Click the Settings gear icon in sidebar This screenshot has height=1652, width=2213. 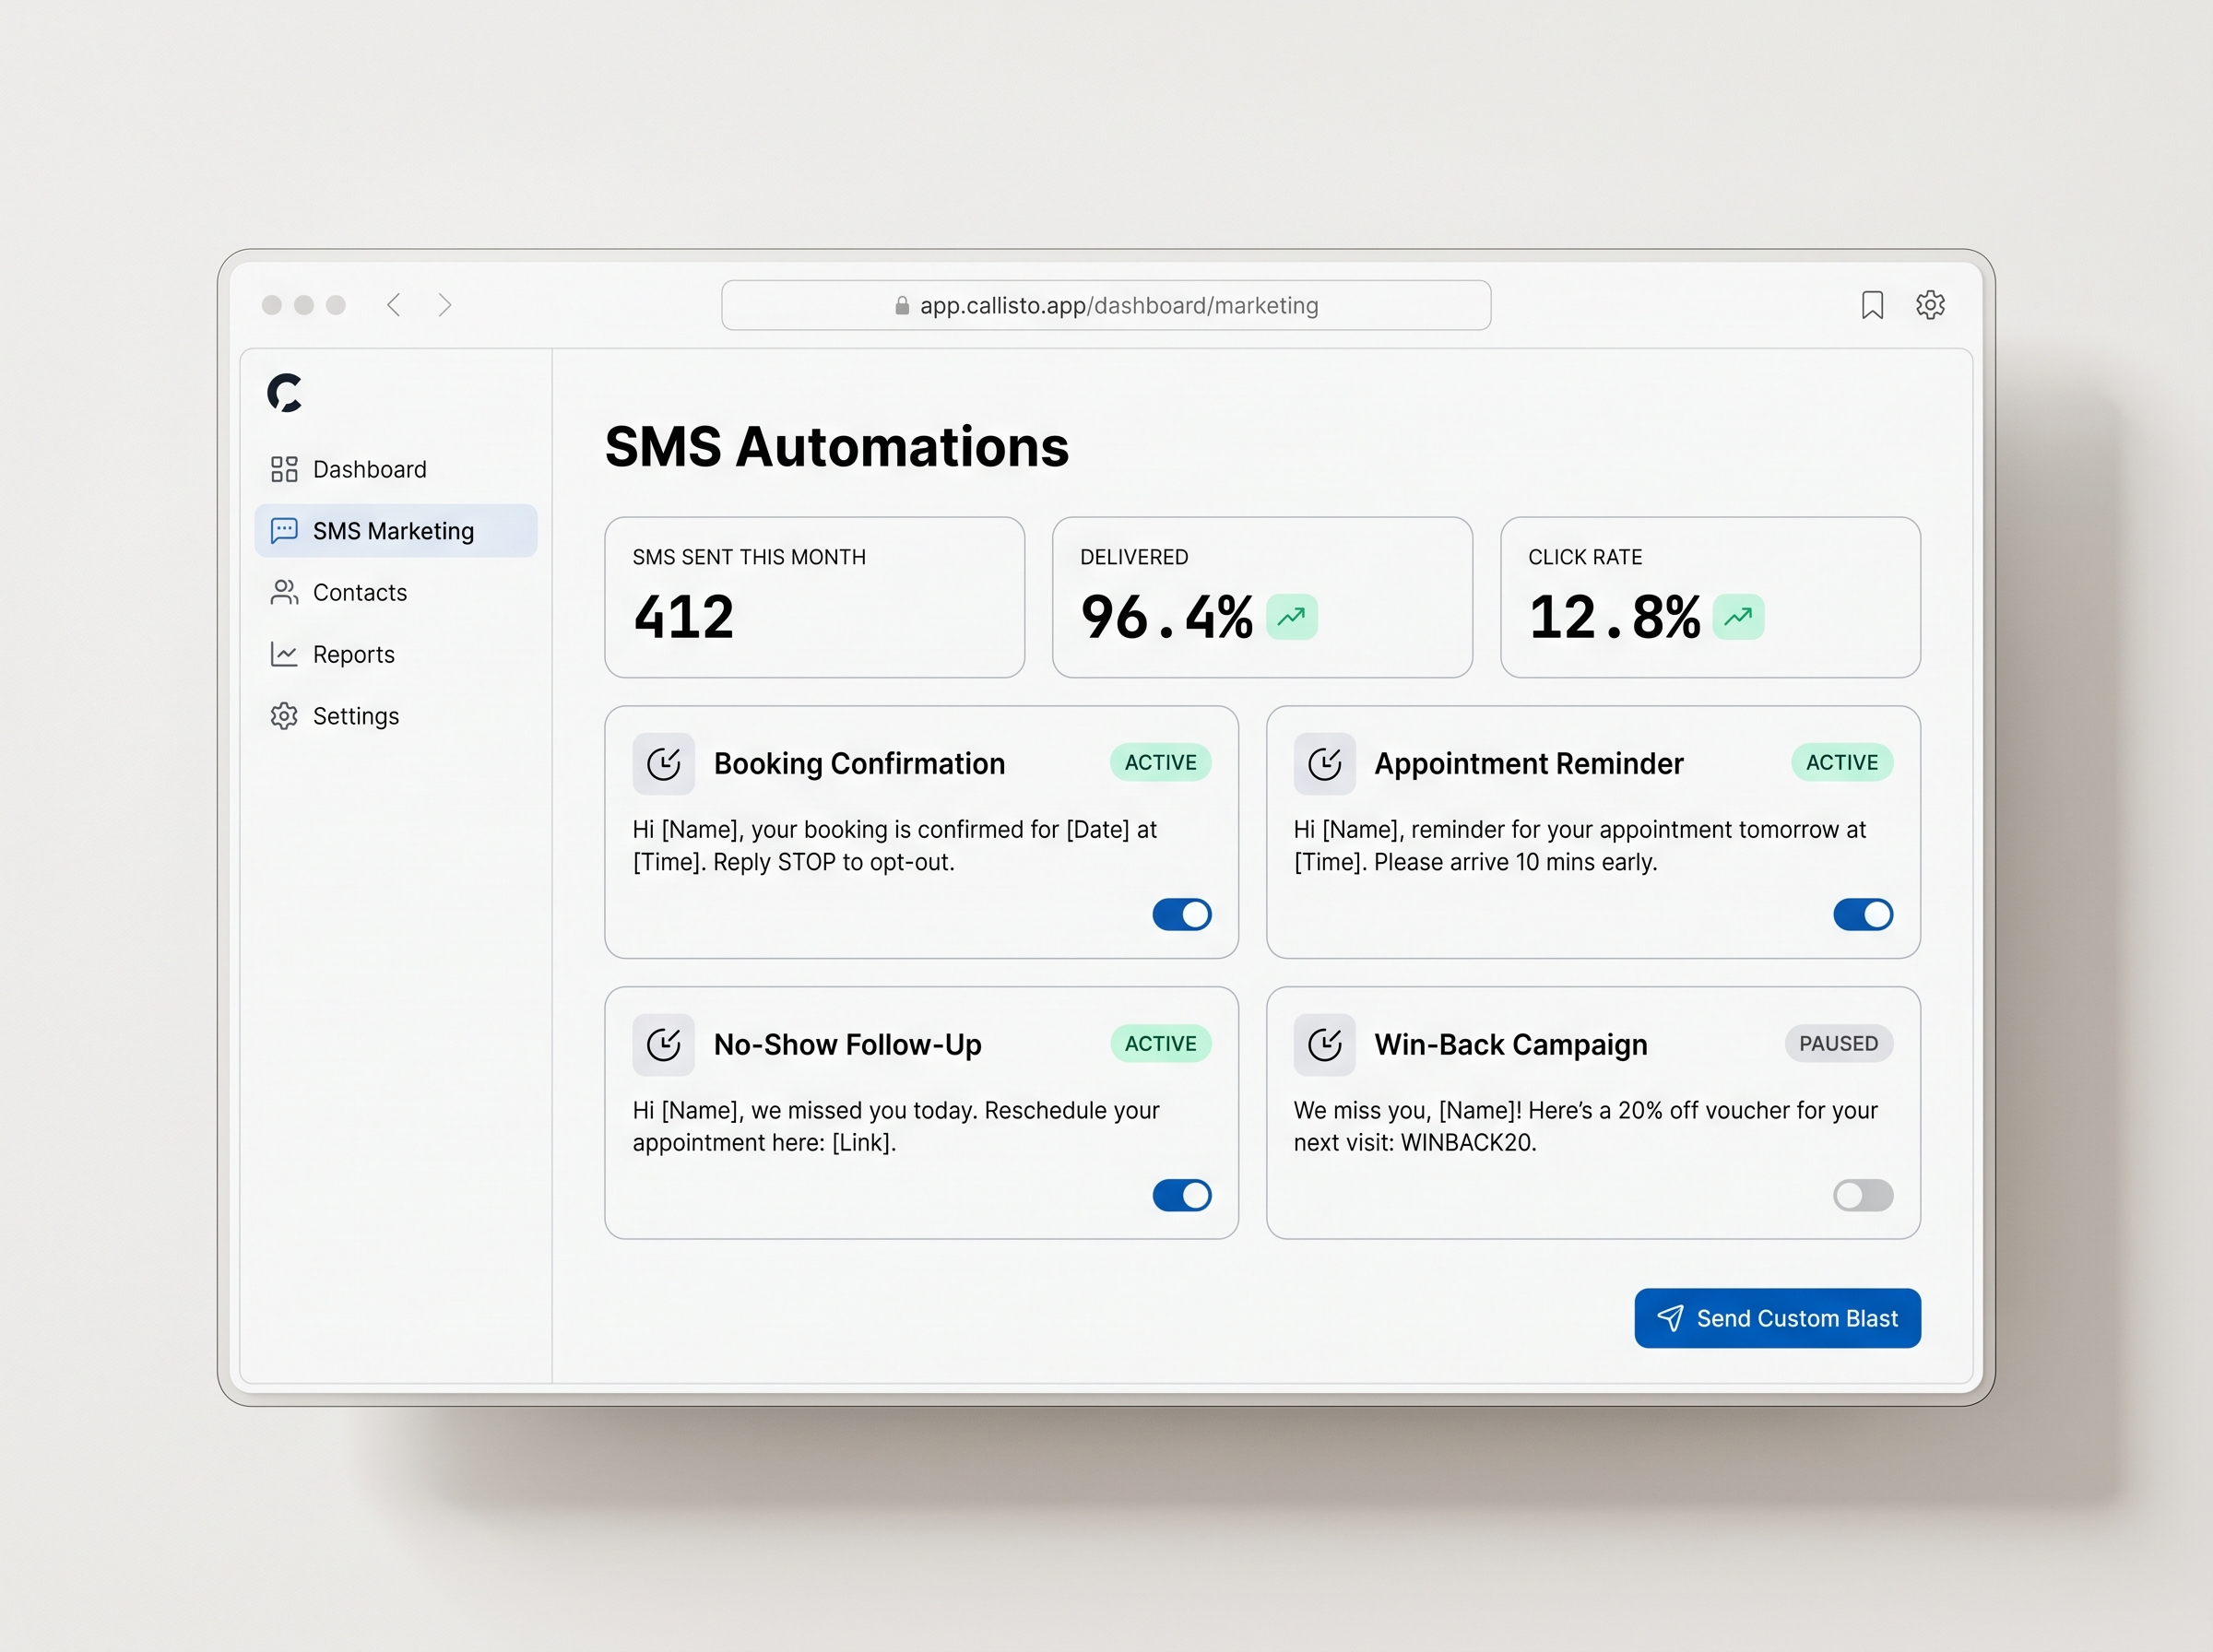click(284, 716)
